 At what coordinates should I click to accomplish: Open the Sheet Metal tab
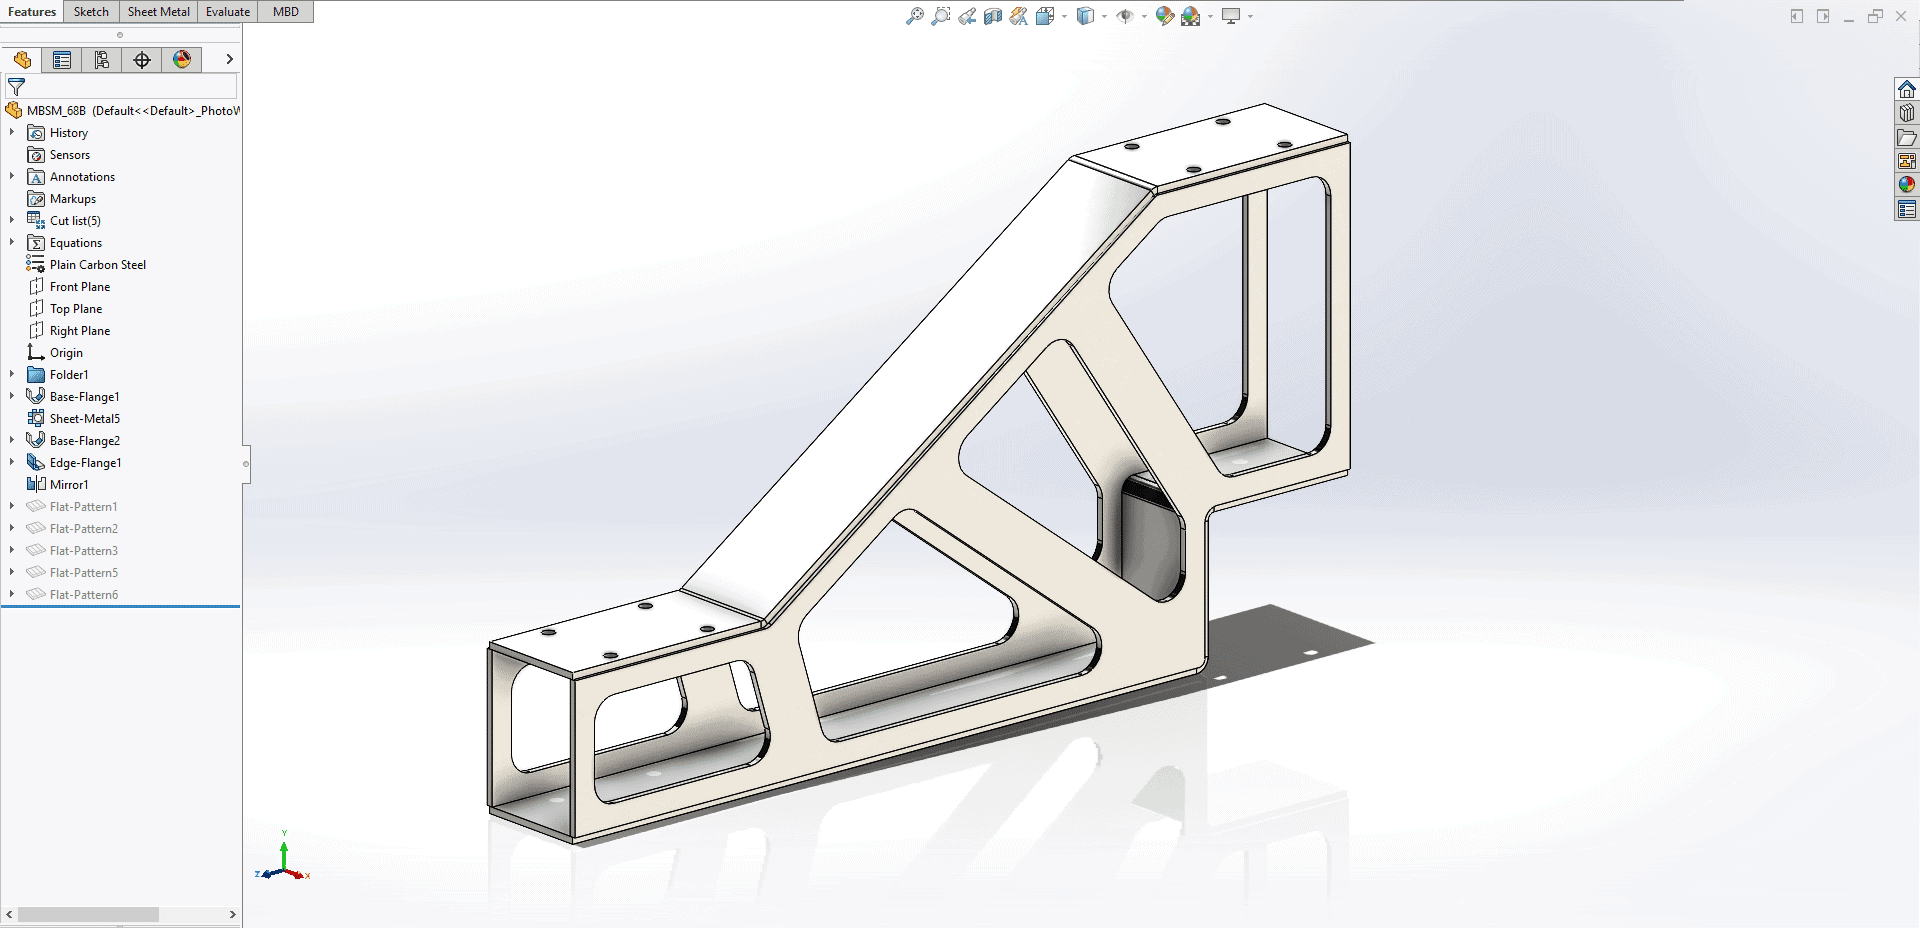158,12
